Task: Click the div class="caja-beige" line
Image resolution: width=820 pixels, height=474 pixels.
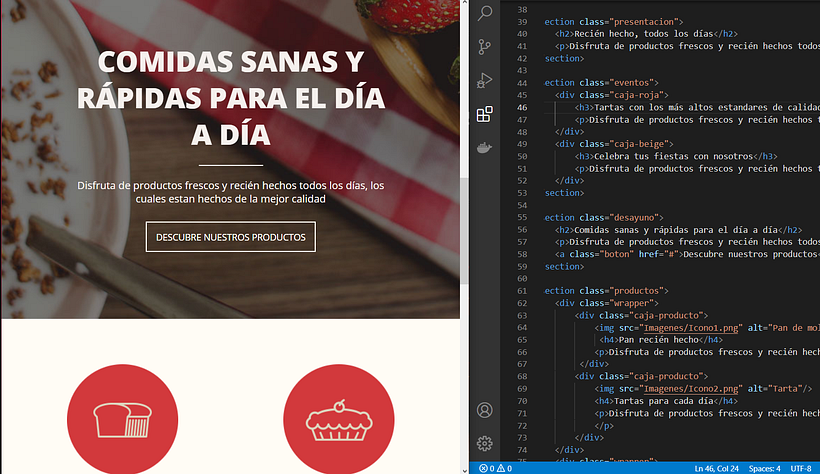Action: pyautogui.click(x=614, y=144)
